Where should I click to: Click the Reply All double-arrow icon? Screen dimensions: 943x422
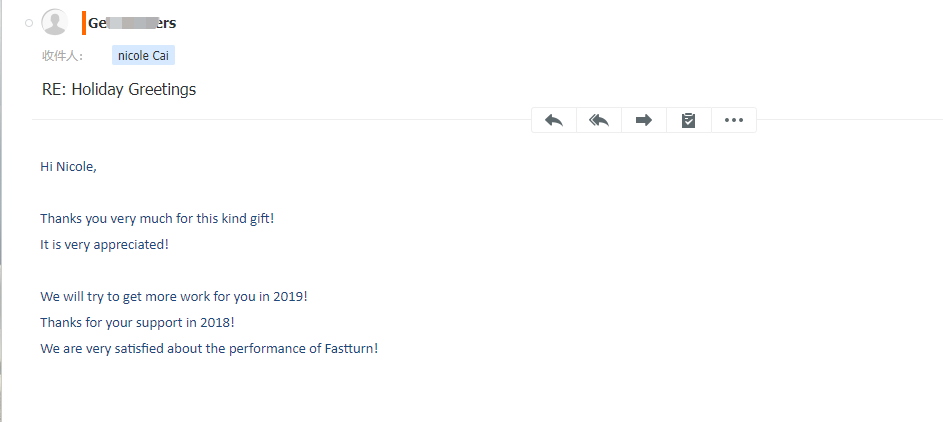[x=599, y=120]
